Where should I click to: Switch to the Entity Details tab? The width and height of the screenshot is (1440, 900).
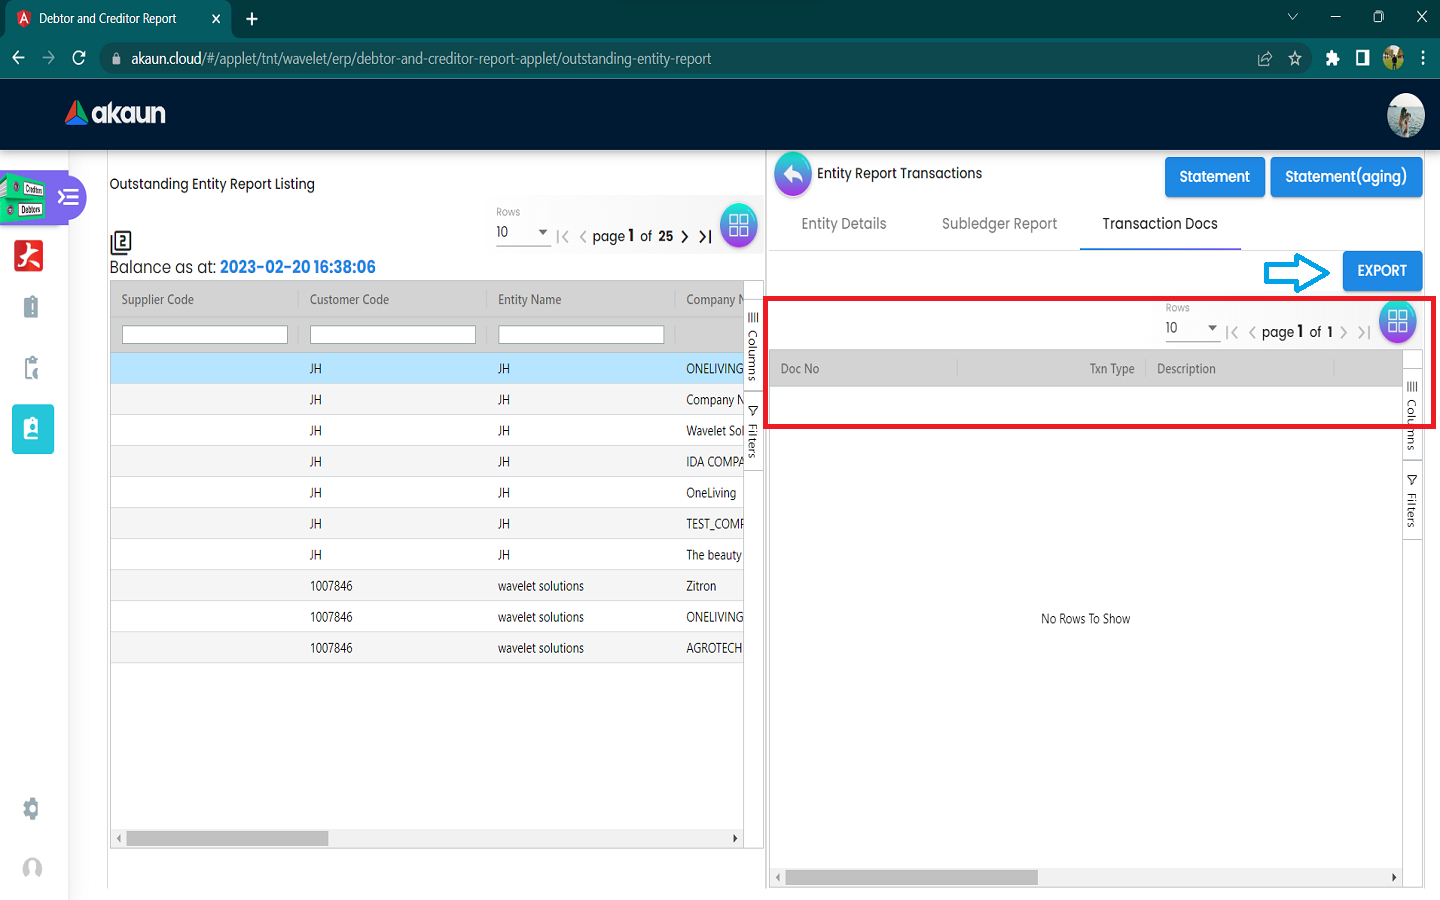(843, 224)
